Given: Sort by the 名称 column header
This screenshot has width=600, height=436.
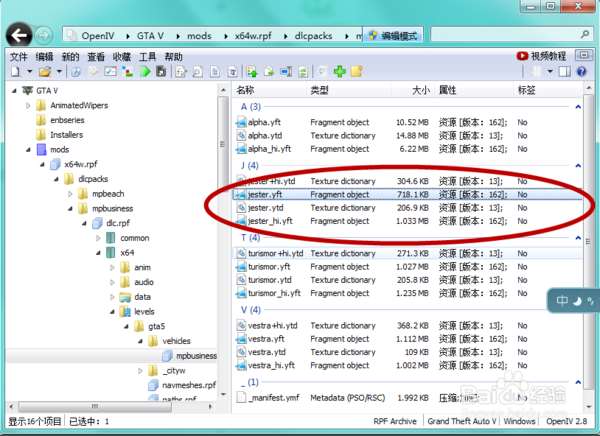Looking at the screenshot, I should click(x=245, y=90).
